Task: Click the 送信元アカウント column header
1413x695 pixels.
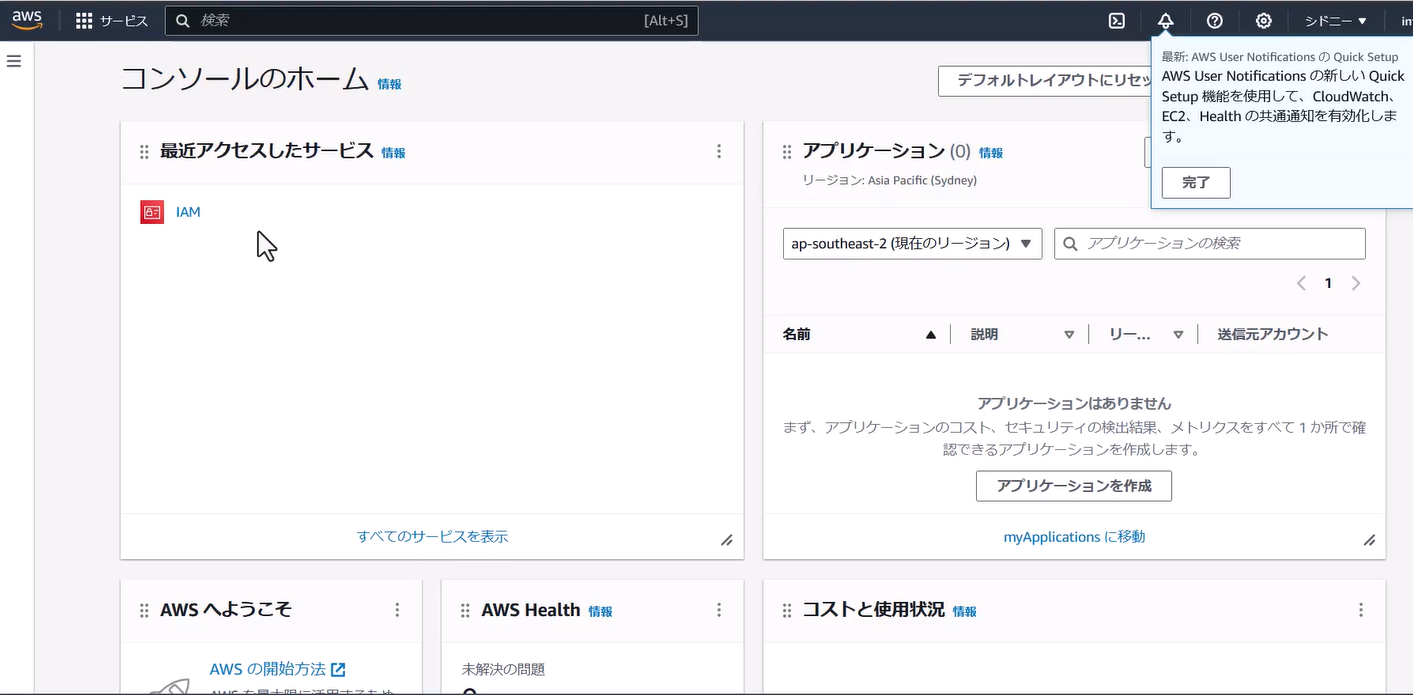Action: pyautogui.click(x=1272, y=334)
